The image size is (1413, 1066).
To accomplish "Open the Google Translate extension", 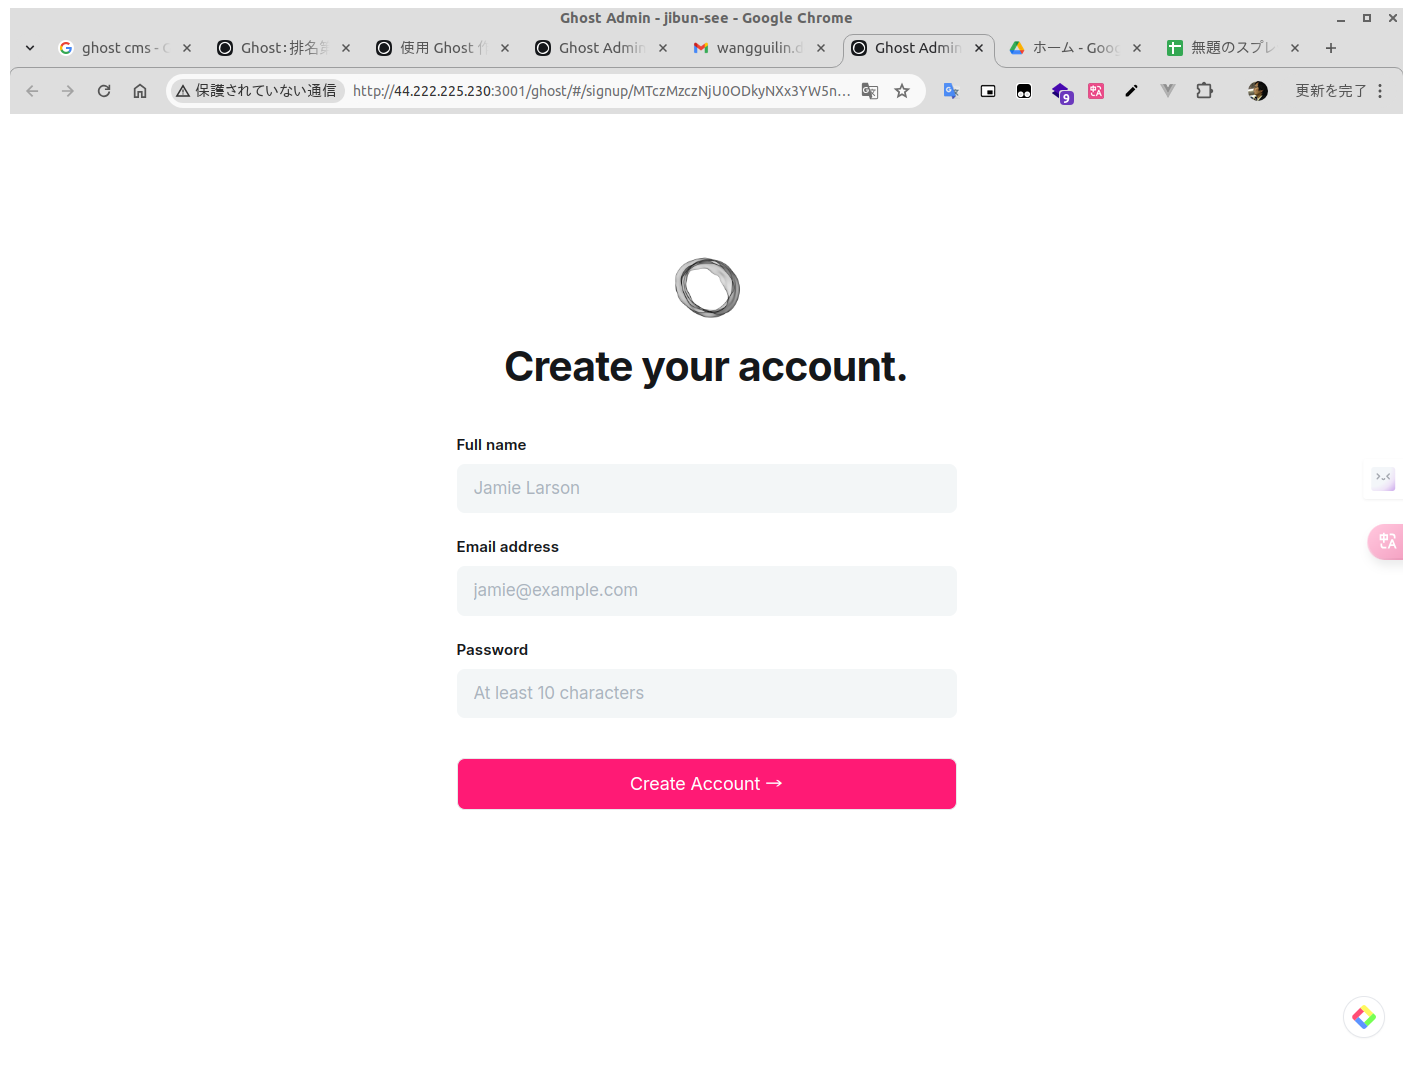I will [x=951, y=91].
